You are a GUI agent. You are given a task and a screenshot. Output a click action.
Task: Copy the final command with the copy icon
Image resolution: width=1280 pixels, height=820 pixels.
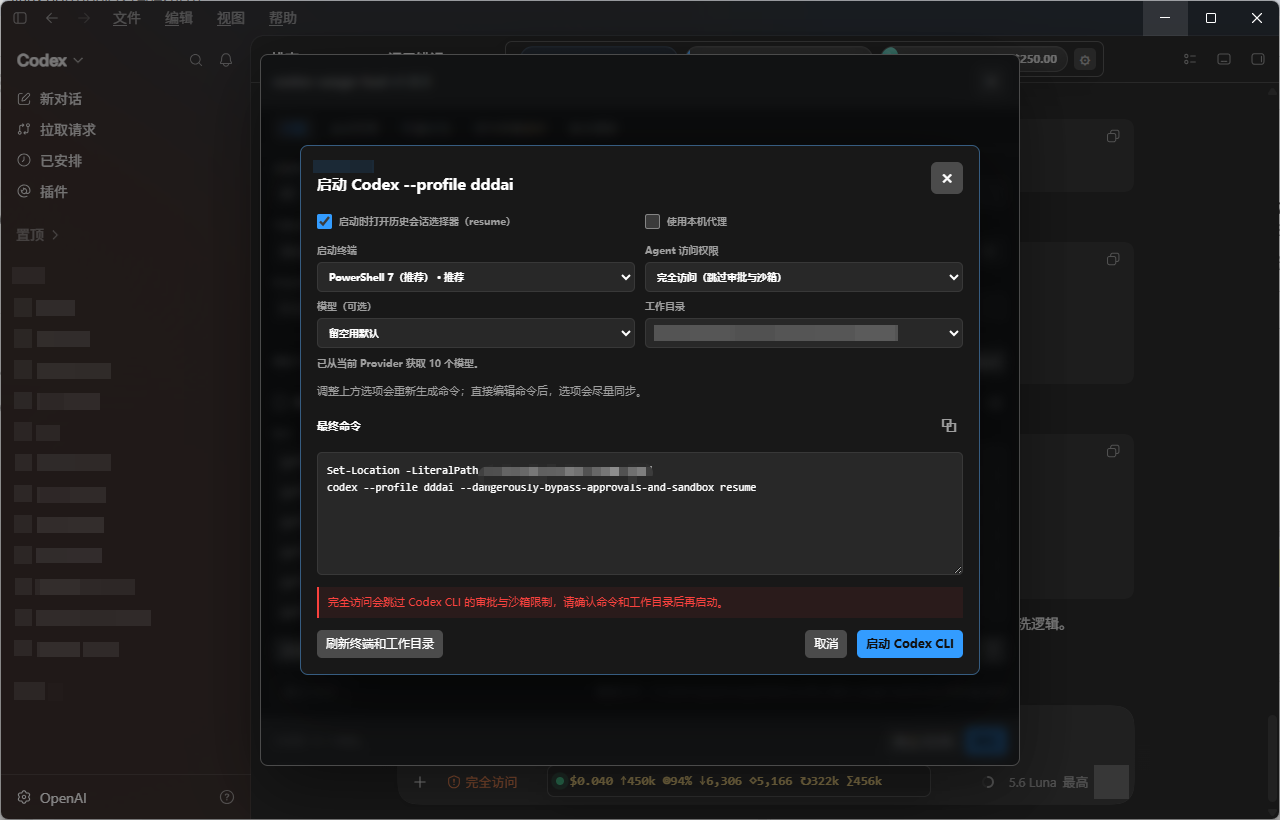point(949,425)
